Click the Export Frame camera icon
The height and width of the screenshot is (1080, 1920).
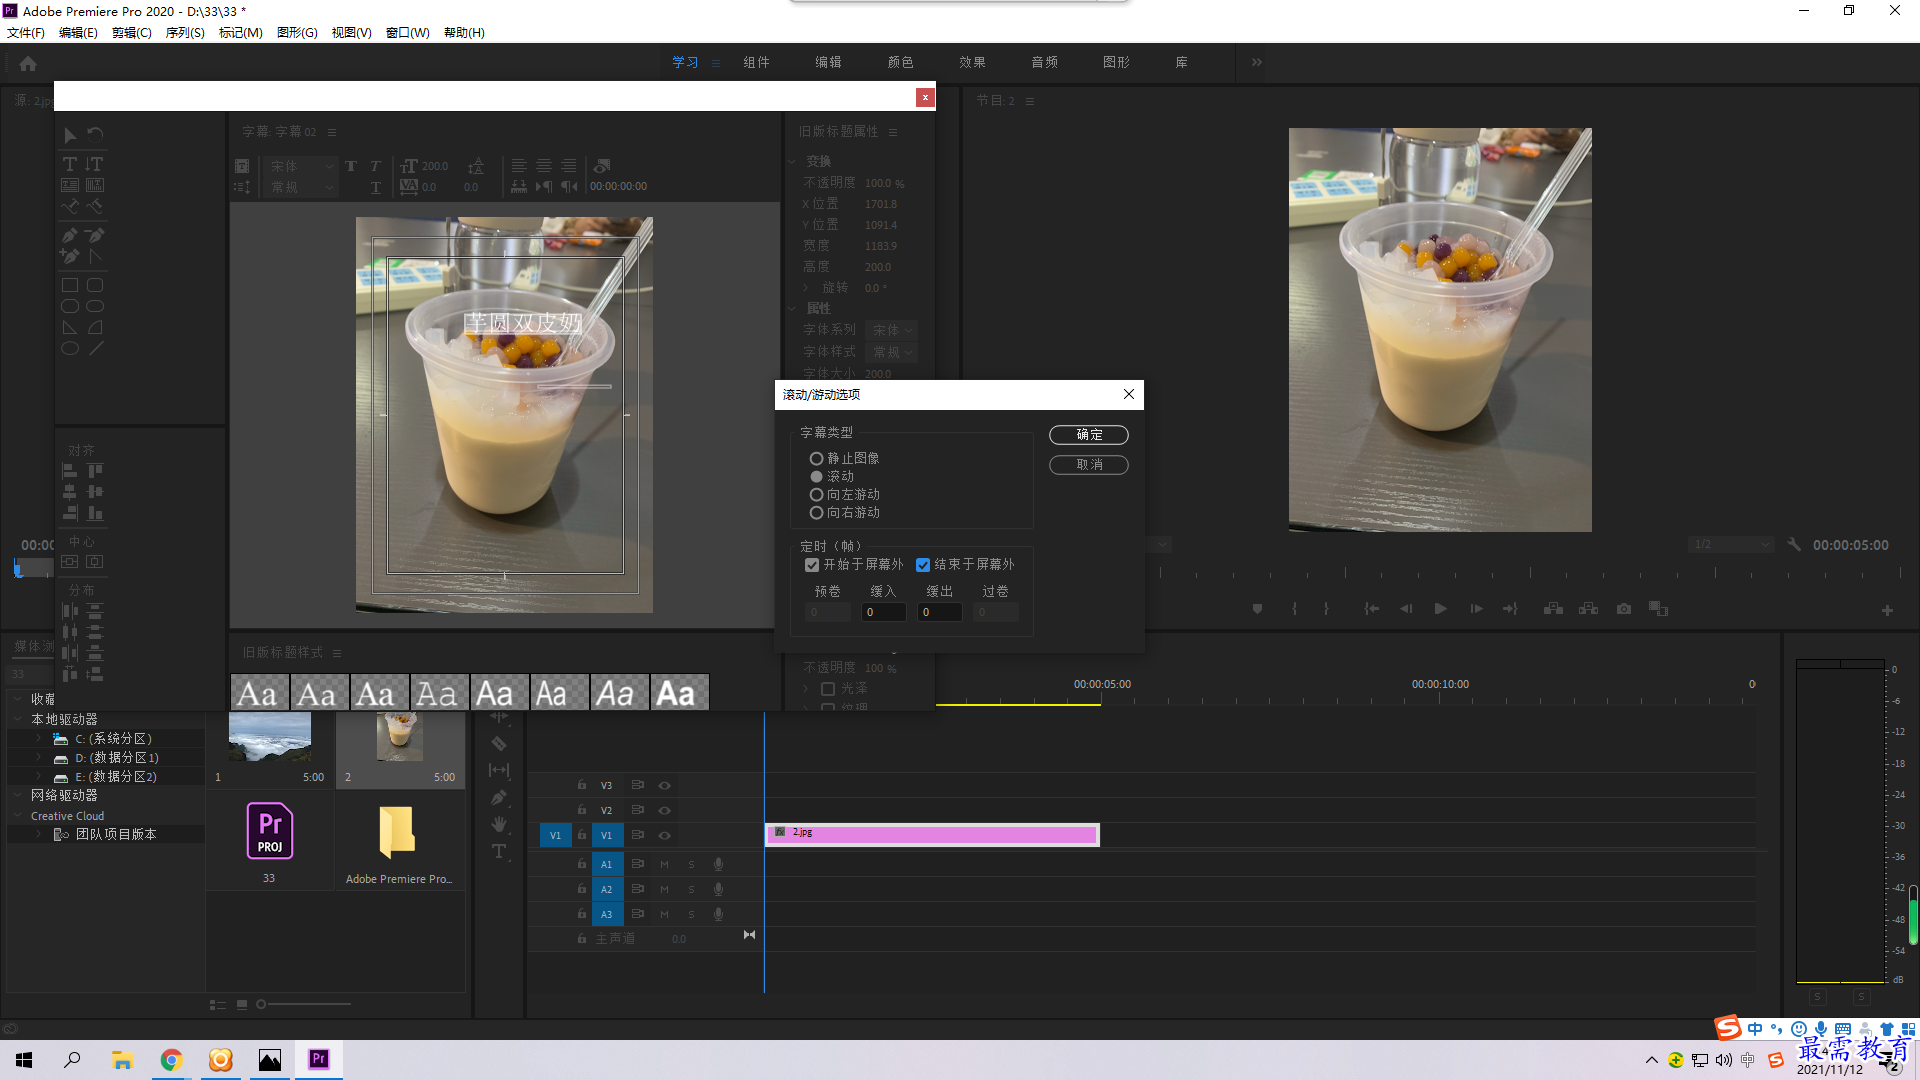click(1624, 609)
